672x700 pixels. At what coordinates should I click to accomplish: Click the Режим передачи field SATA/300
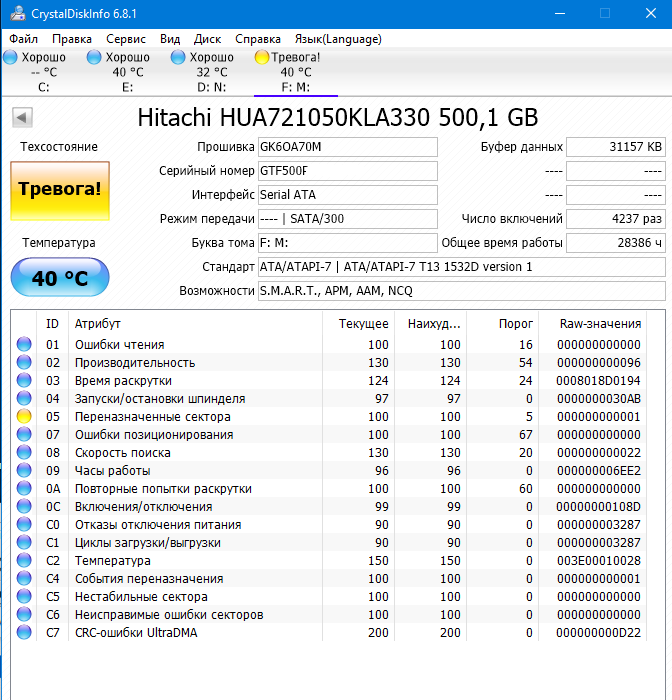tap(348, 219)
